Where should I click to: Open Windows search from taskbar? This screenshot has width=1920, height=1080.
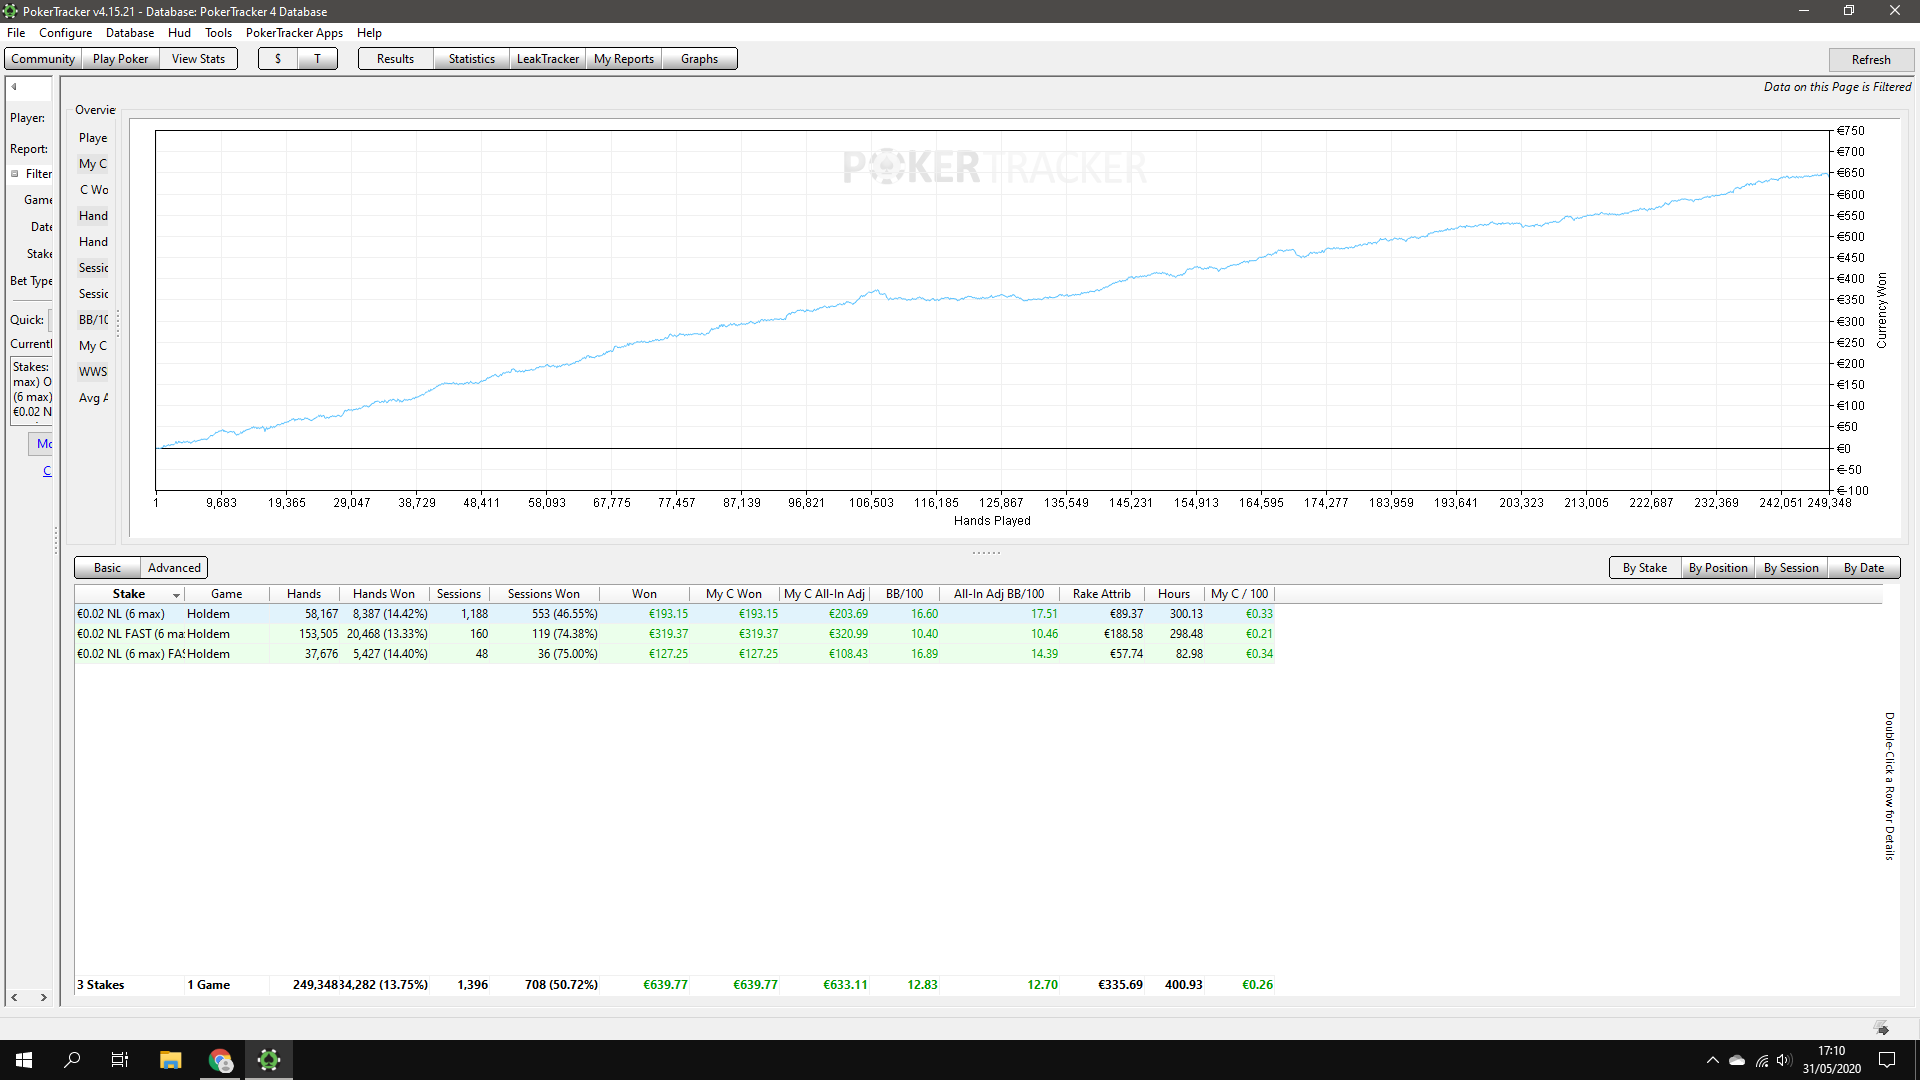pos(72,1060)
